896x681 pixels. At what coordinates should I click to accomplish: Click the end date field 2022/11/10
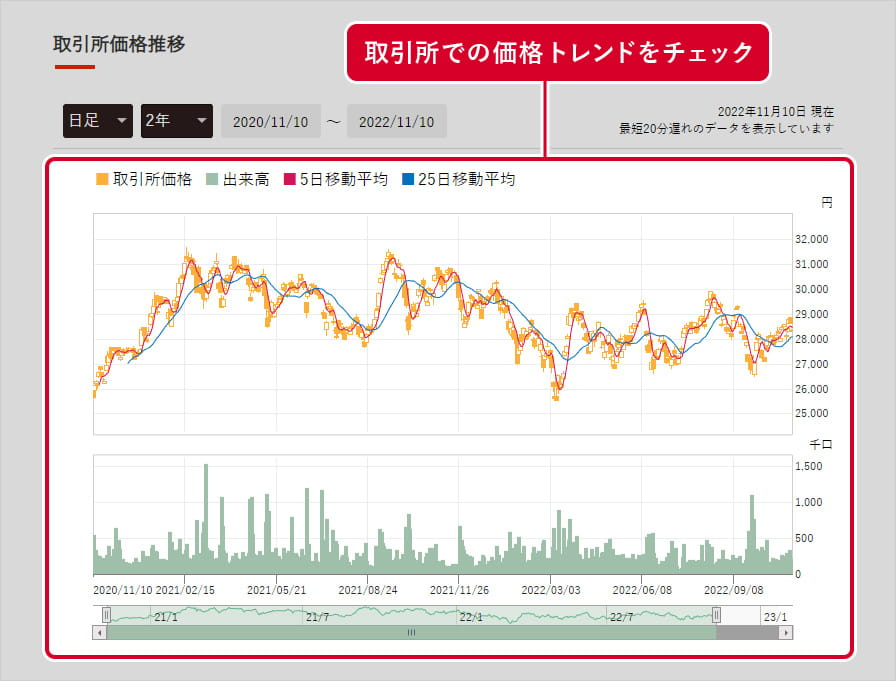[x=397, y=121]
